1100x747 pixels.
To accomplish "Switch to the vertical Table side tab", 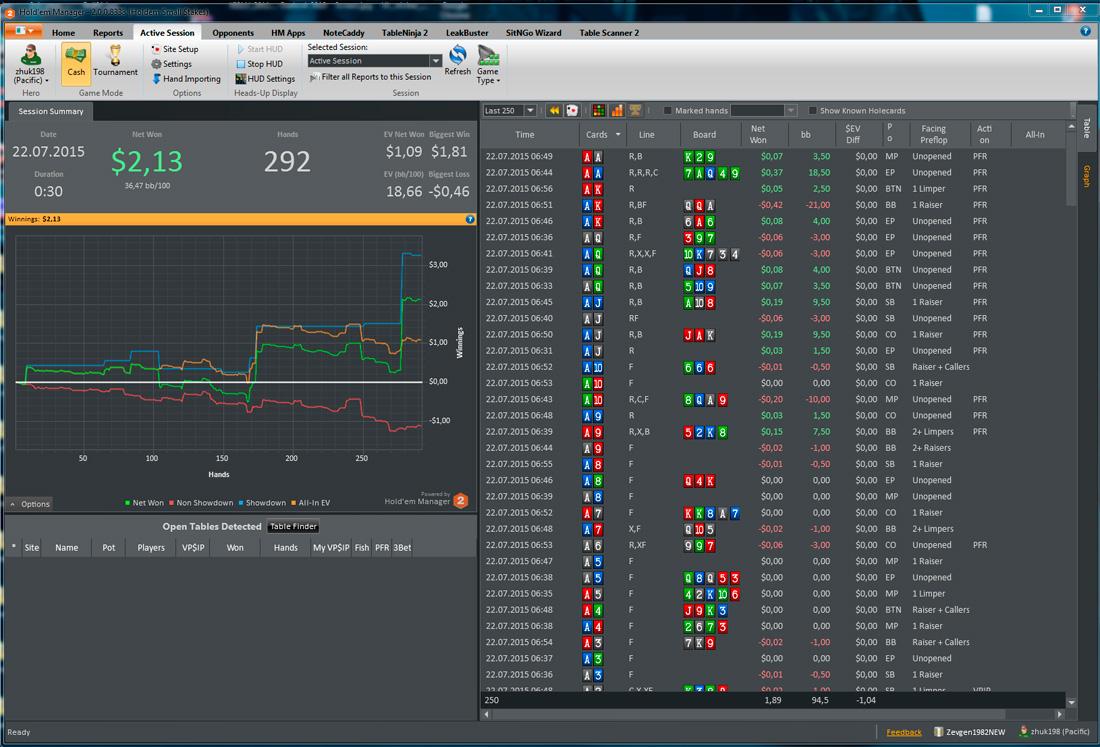I will [1086, 128].
